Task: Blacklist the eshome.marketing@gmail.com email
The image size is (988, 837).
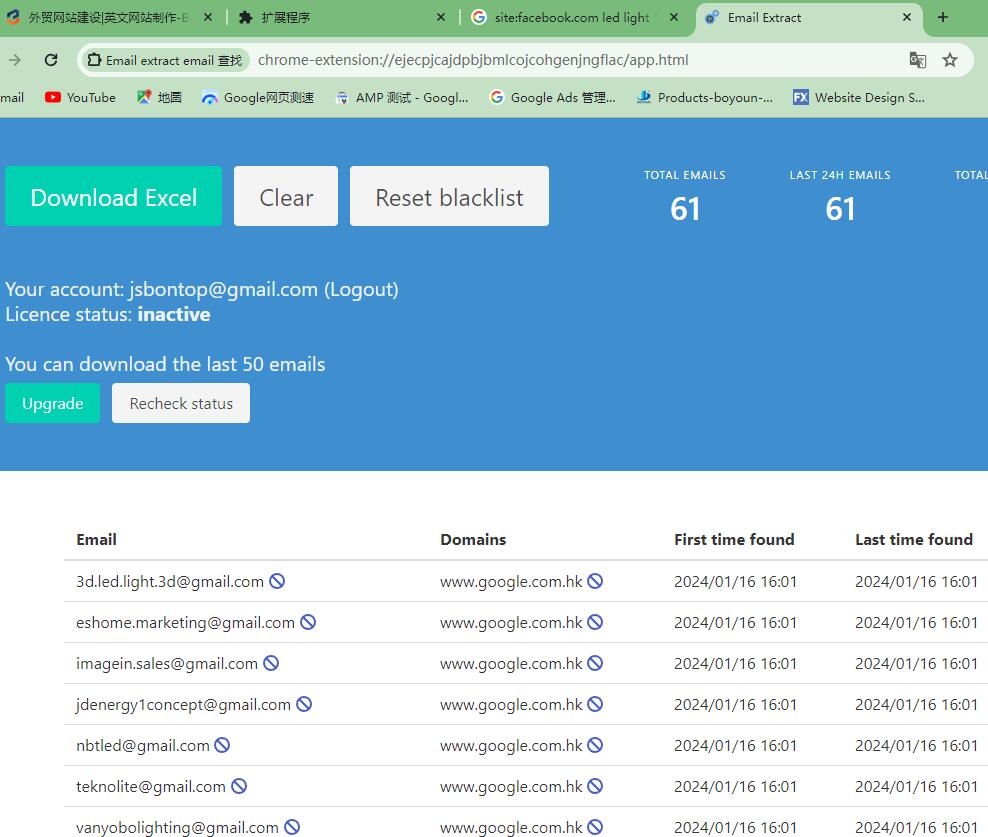Action: pos(308,622)
